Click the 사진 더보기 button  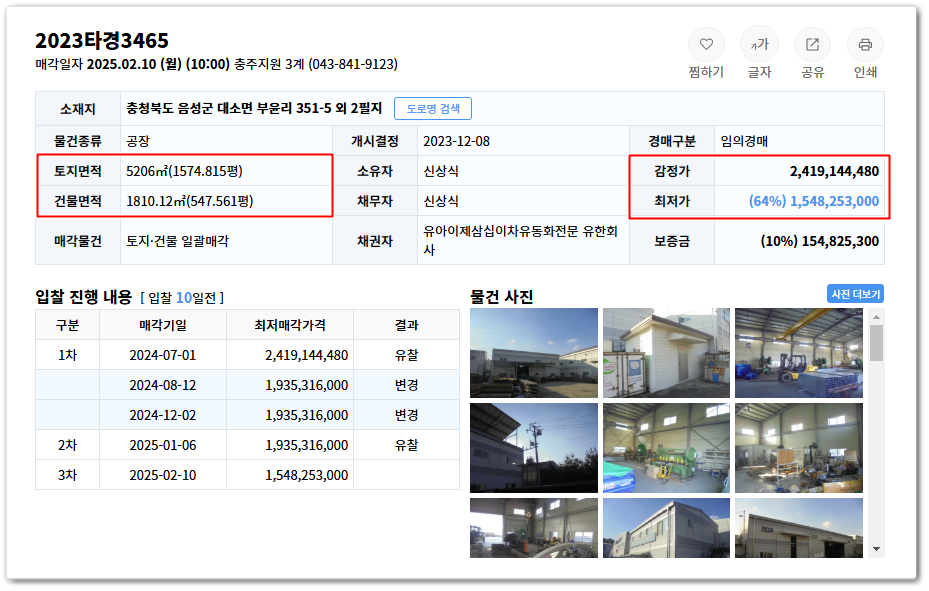(856, 294)
